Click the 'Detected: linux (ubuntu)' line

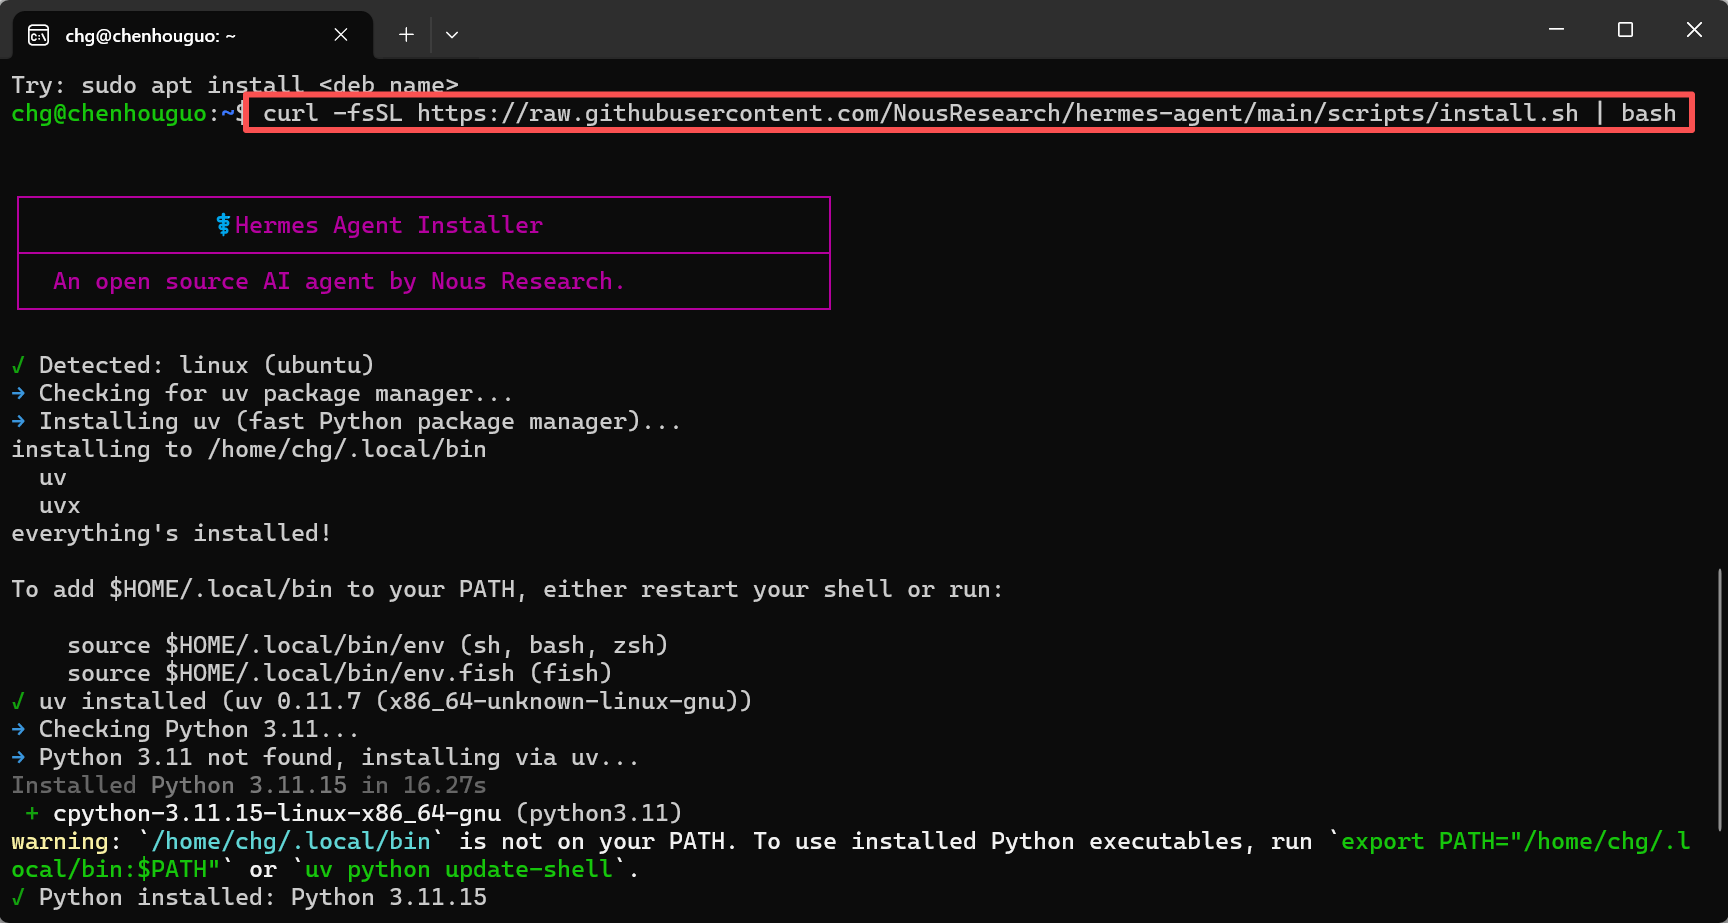[x=193, y=365]
